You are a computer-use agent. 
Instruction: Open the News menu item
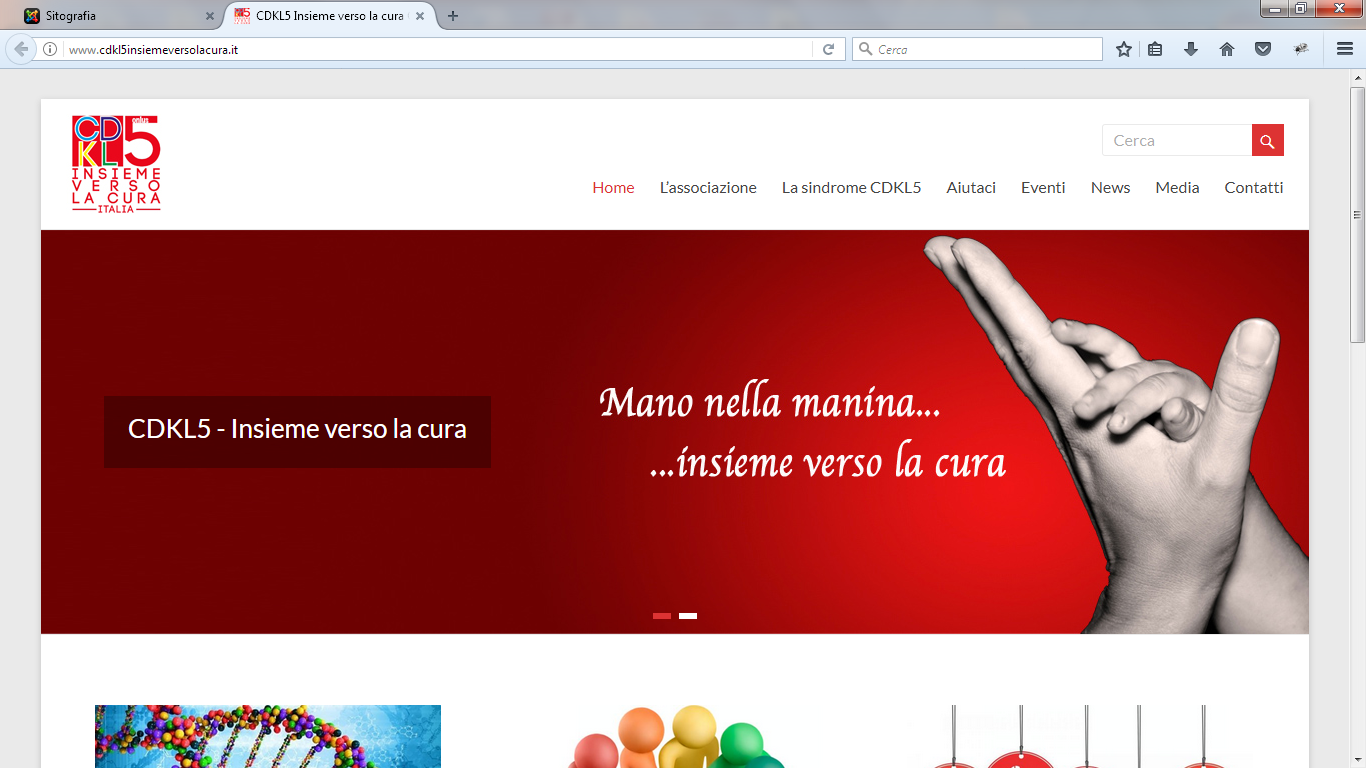(1110, 187)
